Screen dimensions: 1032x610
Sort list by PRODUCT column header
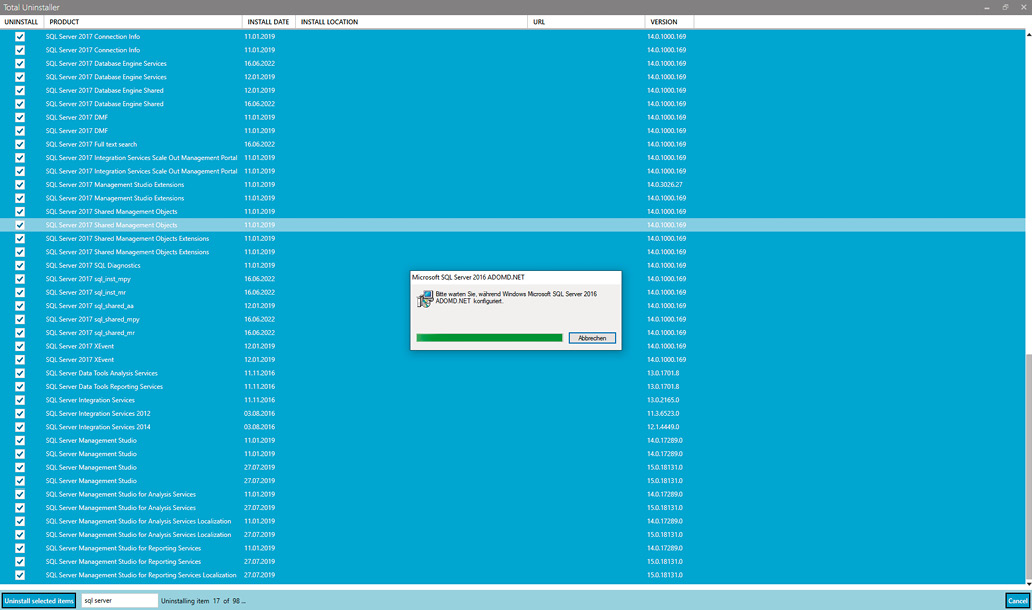[x=143, y=22]
